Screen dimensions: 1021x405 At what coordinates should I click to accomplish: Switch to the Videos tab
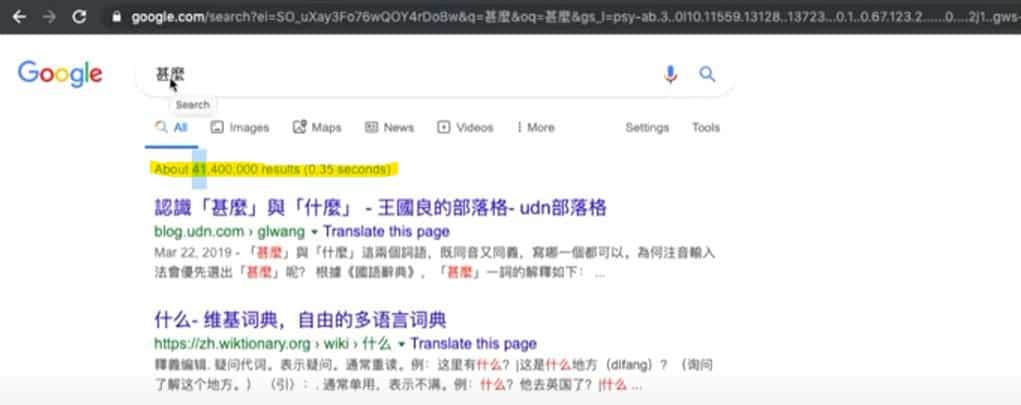pos(465,128)
